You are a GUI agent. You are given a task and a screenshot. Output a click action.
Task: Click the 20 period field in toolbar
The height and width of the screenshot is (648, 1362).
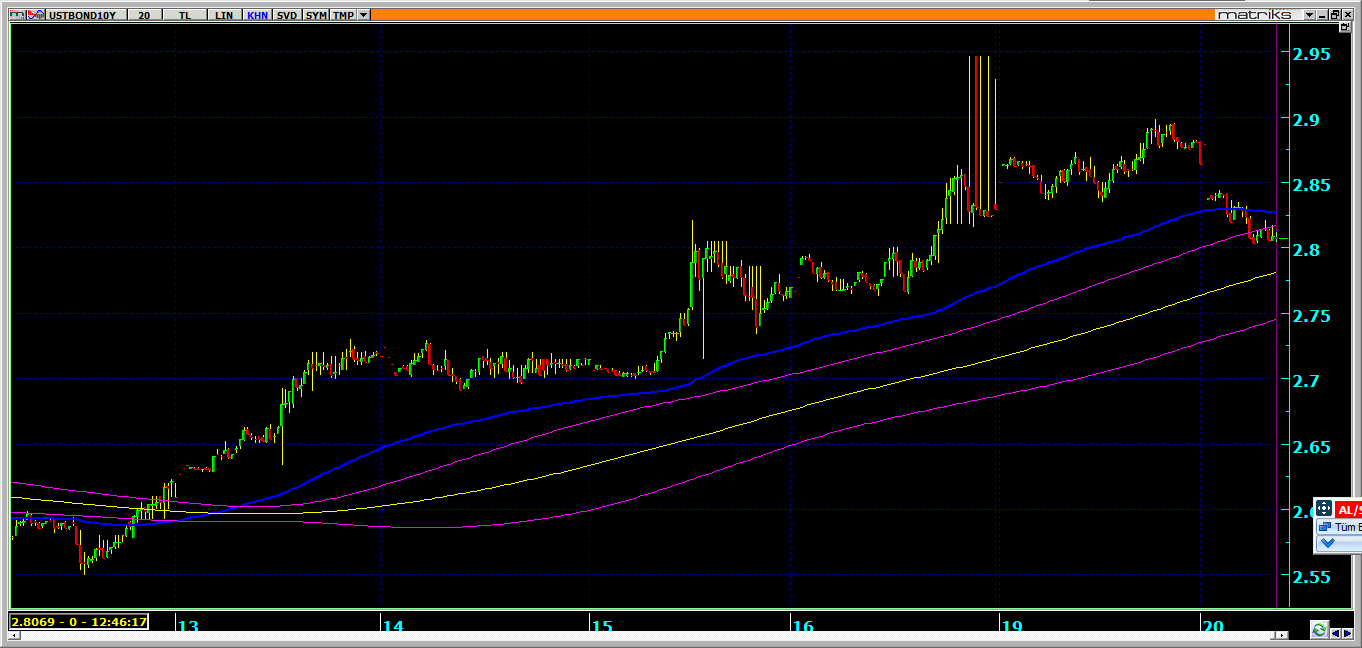pos(145,15)
